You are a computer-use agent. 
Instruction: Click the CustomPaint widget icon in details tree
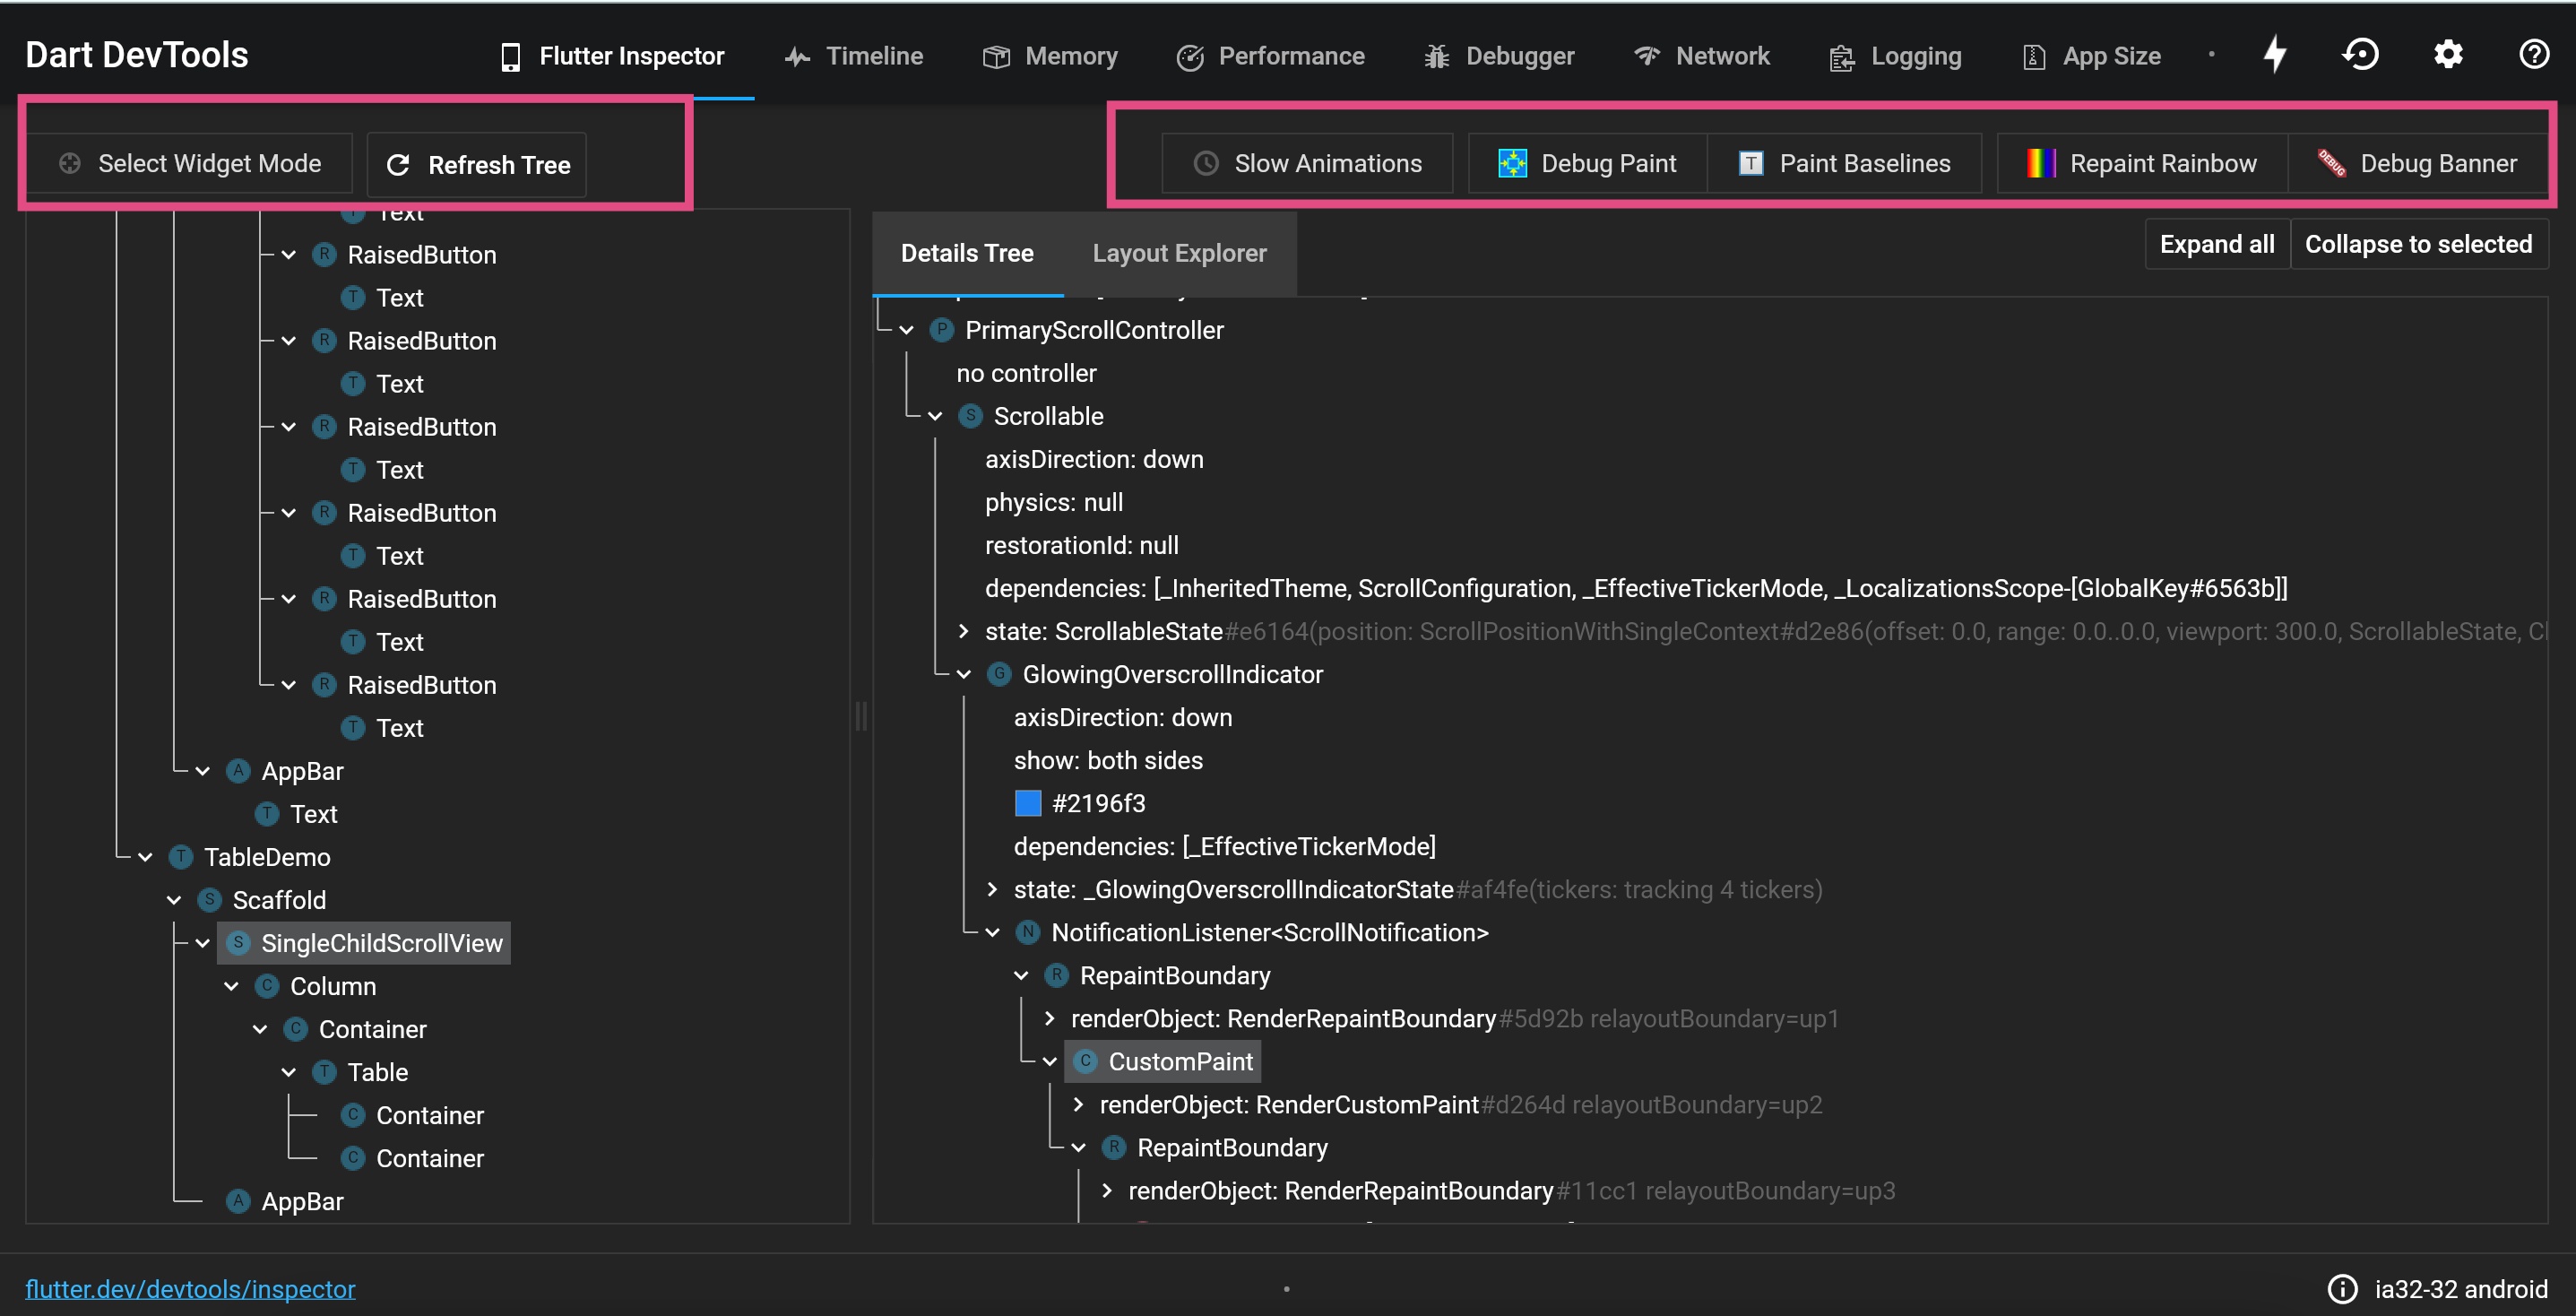(1086, 1061)
